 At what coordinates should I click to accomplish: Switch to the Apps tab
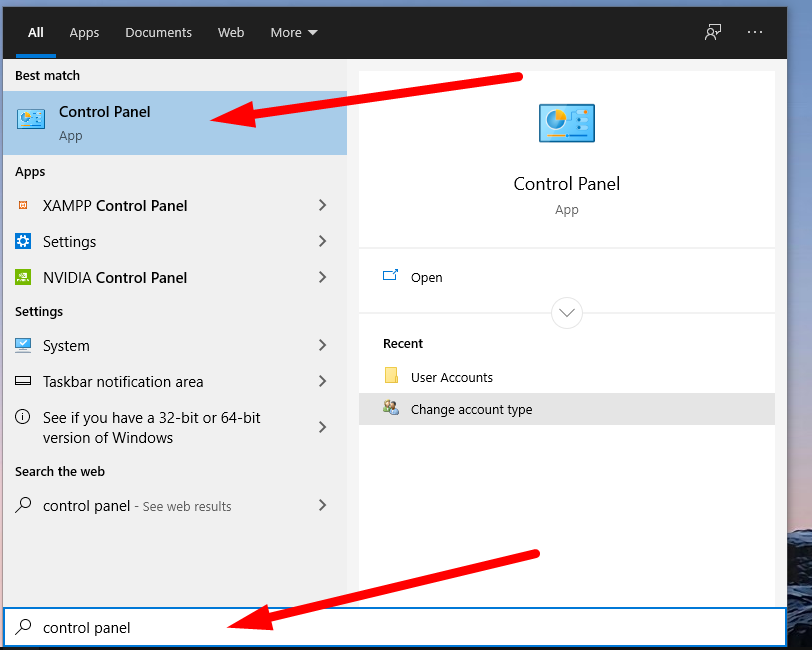[84, 33]
